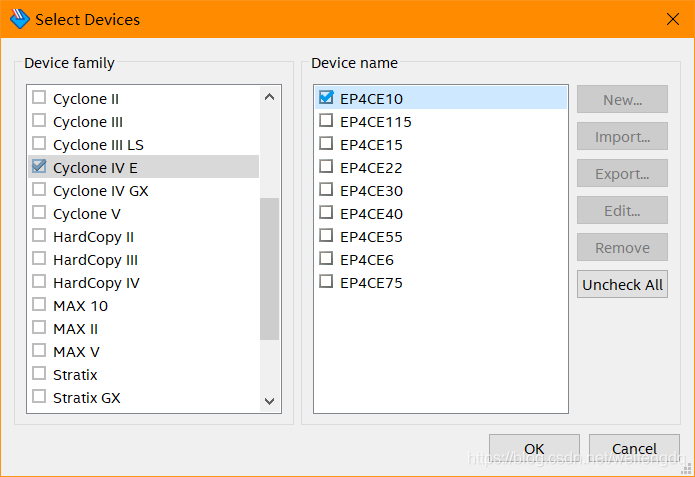
Task: Click the Edit... button
Action: (622, 210)
